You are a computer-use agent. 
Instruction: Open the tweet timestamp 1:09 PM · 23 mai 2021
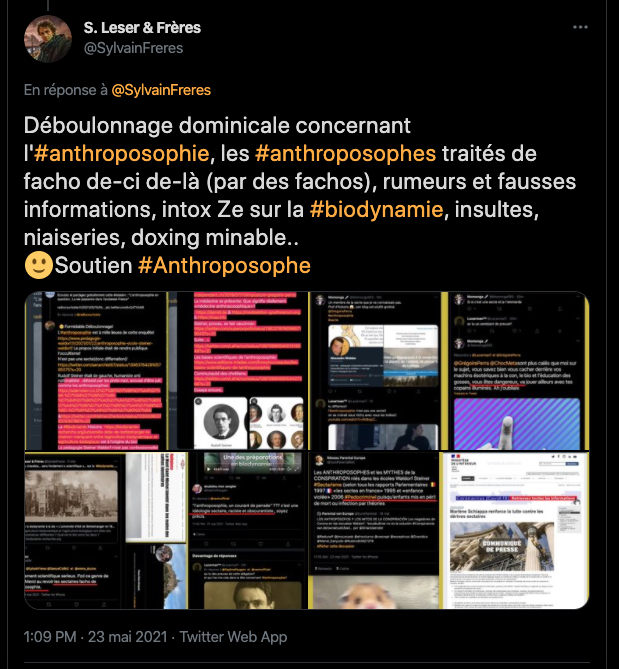pos(96,637)
